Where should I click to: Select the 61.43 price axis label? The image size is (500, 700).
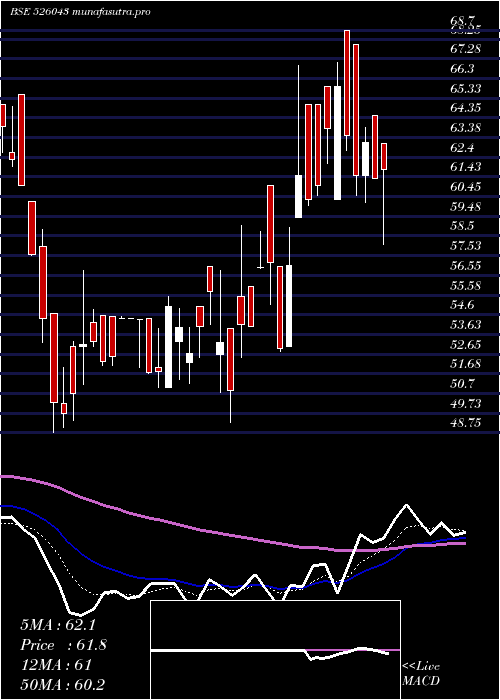pos(466,167)
